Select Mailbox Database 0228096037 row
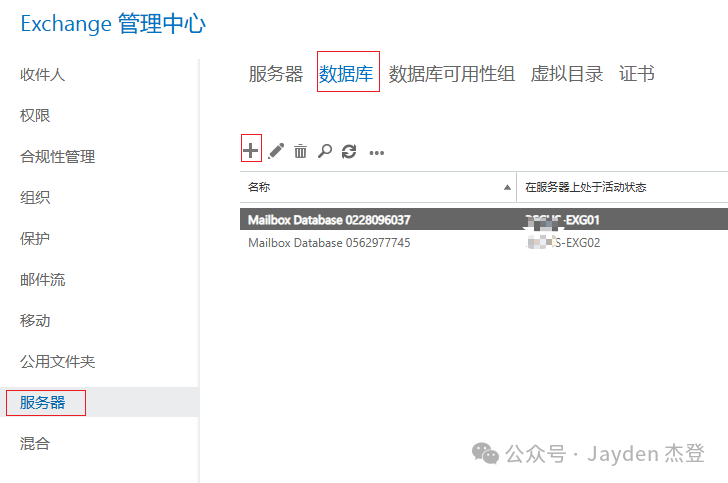Viewport: 728px width, 483px height. [329, 219]
